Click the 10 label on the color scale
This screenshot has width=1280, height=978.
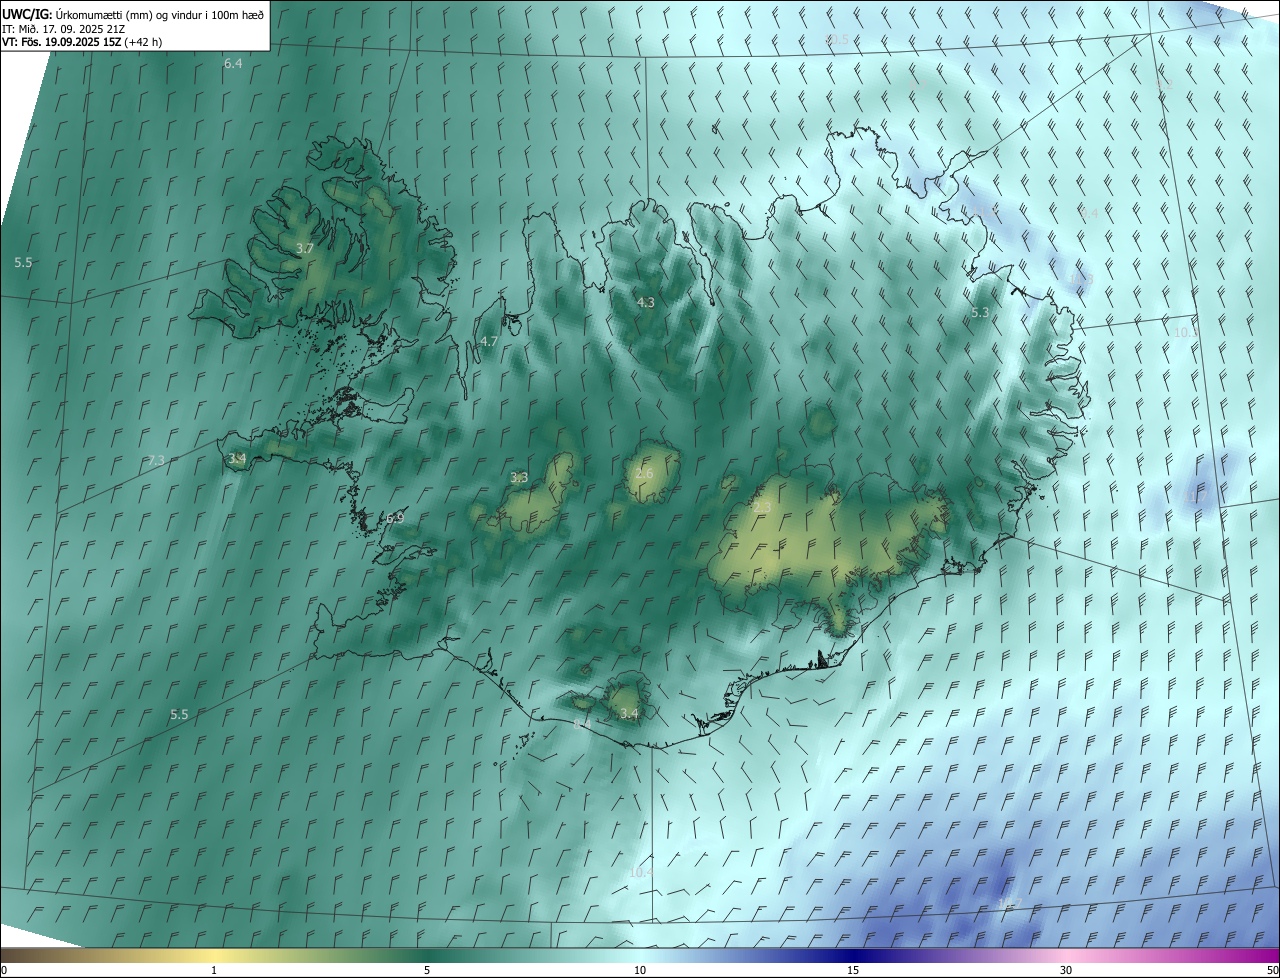pyautogui.click(x=640, y=970)
